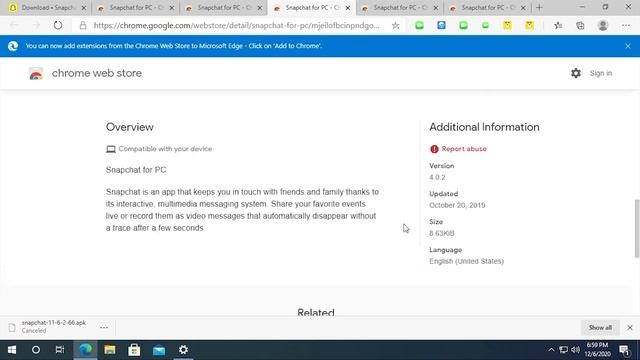This screenshot has width=640, height=360.
Task: Add page to favorites with star icon
Action: (x=395, y=25)
